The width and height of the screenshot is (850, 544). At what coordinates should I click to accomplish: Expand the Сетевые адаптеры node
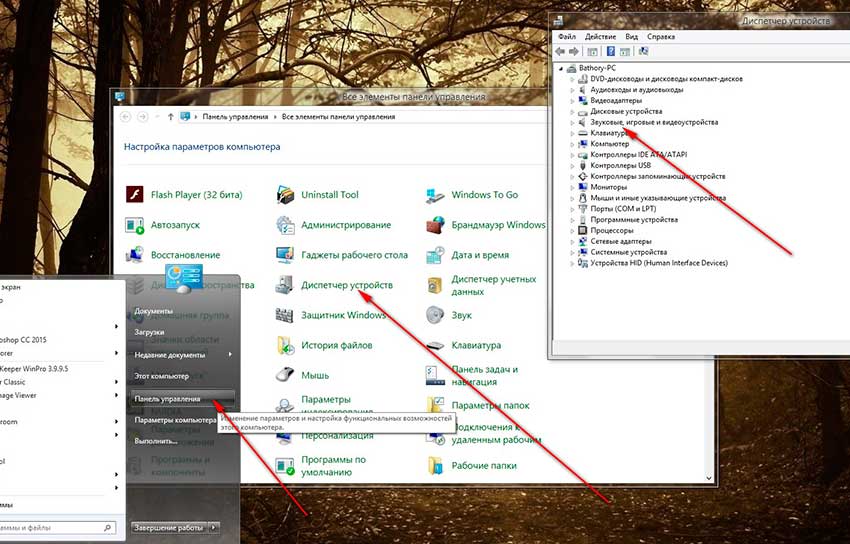point(572,241)
